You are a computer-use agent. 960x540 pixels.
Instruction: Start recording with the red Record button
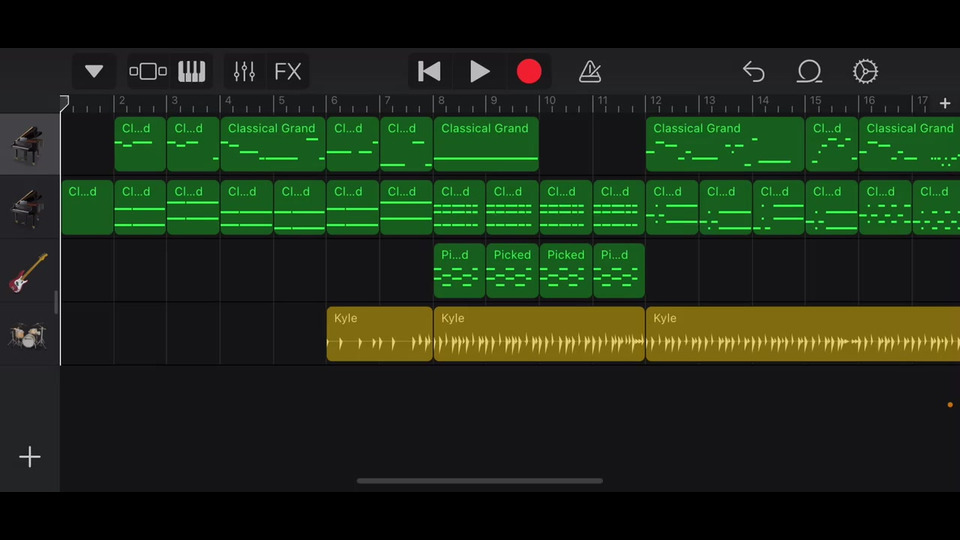pos(529,72)
